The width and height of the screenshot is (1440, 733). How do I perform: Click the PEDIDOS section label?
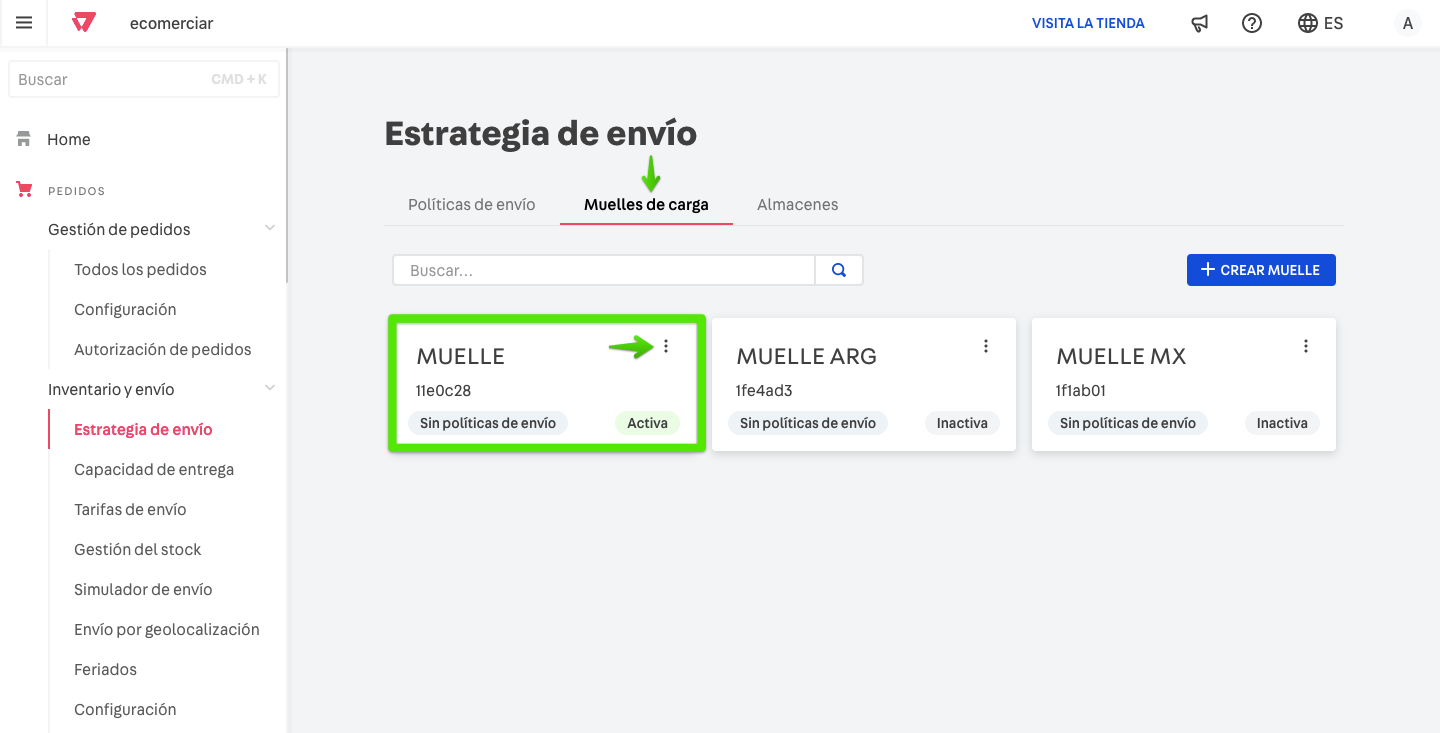76,190
